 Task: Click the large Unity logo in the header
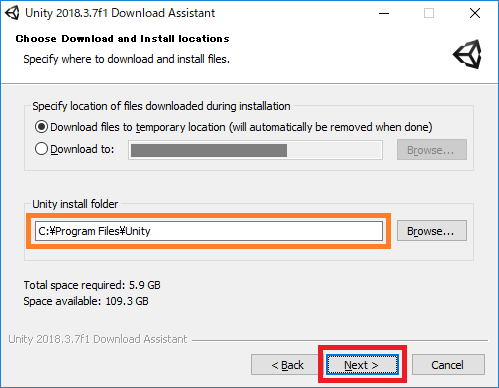click(x=467, y=54)
